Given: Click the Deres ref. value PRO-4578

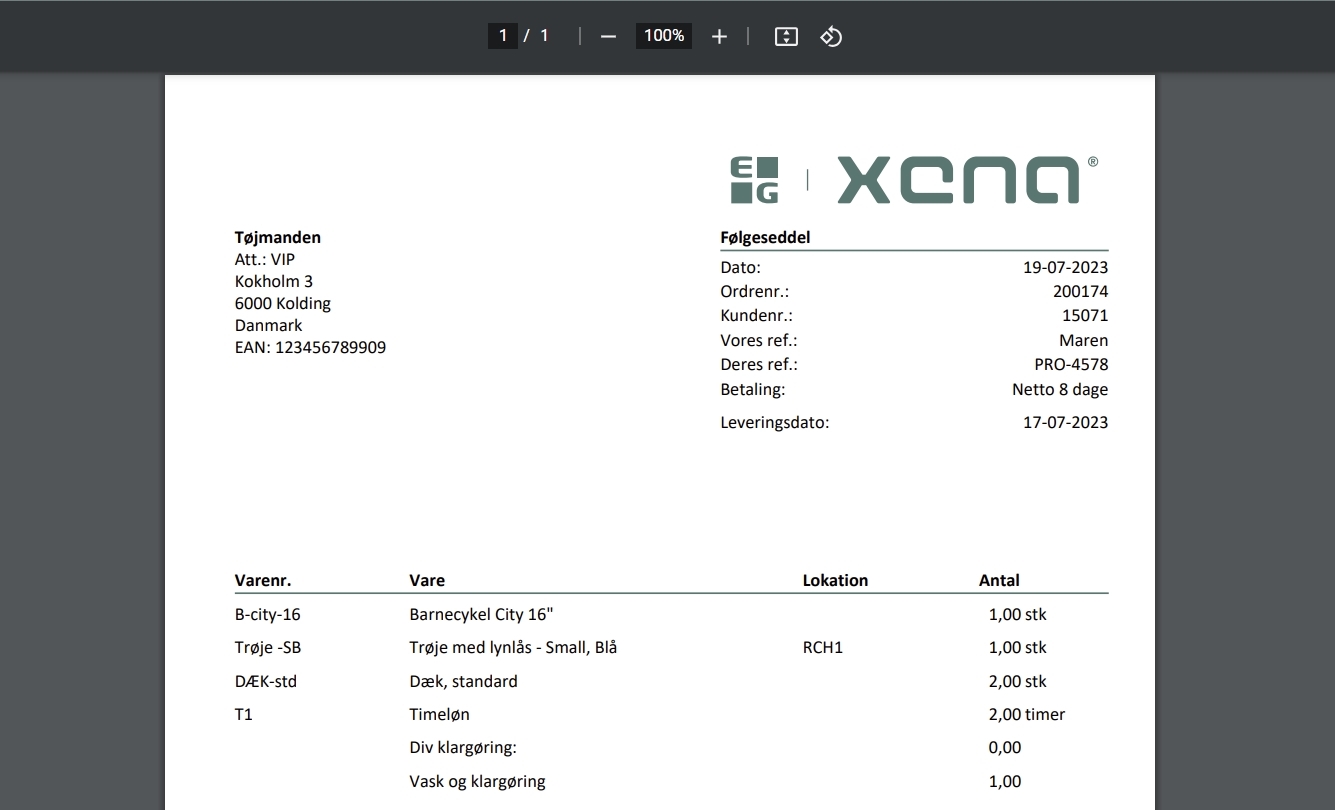Looking at the screenshot, I should click(x=1071, y=365).
